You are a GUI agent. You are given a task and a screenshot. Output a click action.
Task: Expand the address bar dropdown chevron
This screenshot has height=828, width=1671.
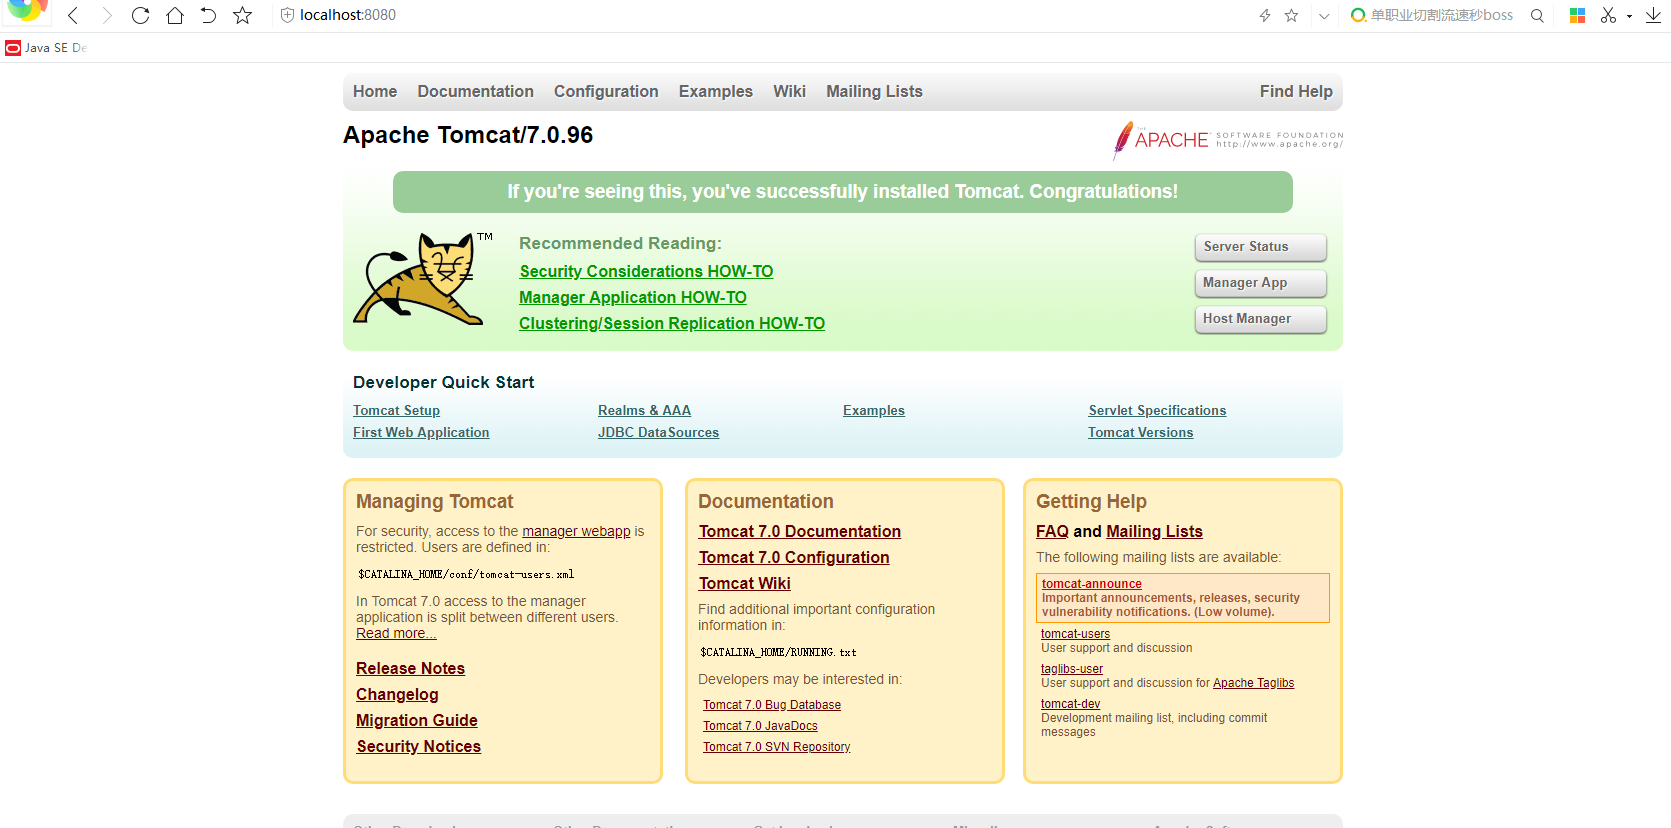(1324, 16)
